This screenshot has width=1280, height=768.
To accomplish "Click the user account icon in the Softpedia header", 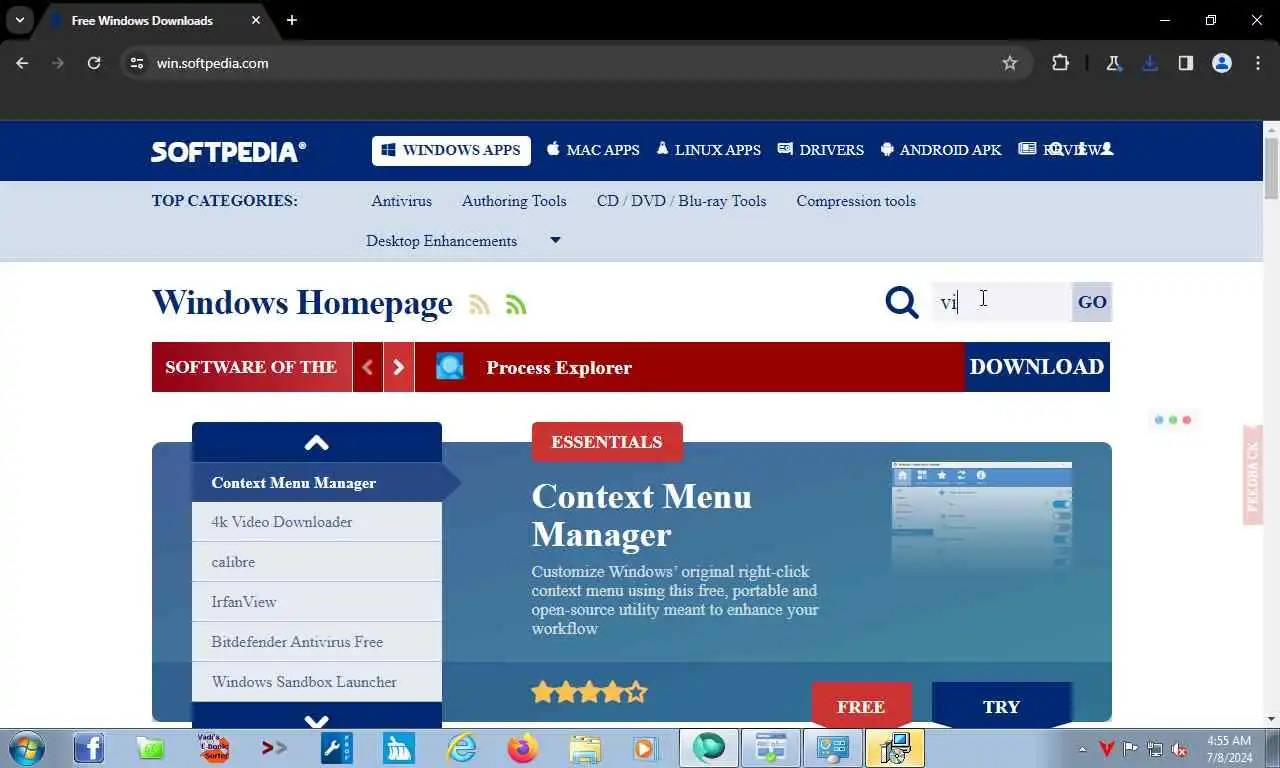I will tap(1106, 149).
